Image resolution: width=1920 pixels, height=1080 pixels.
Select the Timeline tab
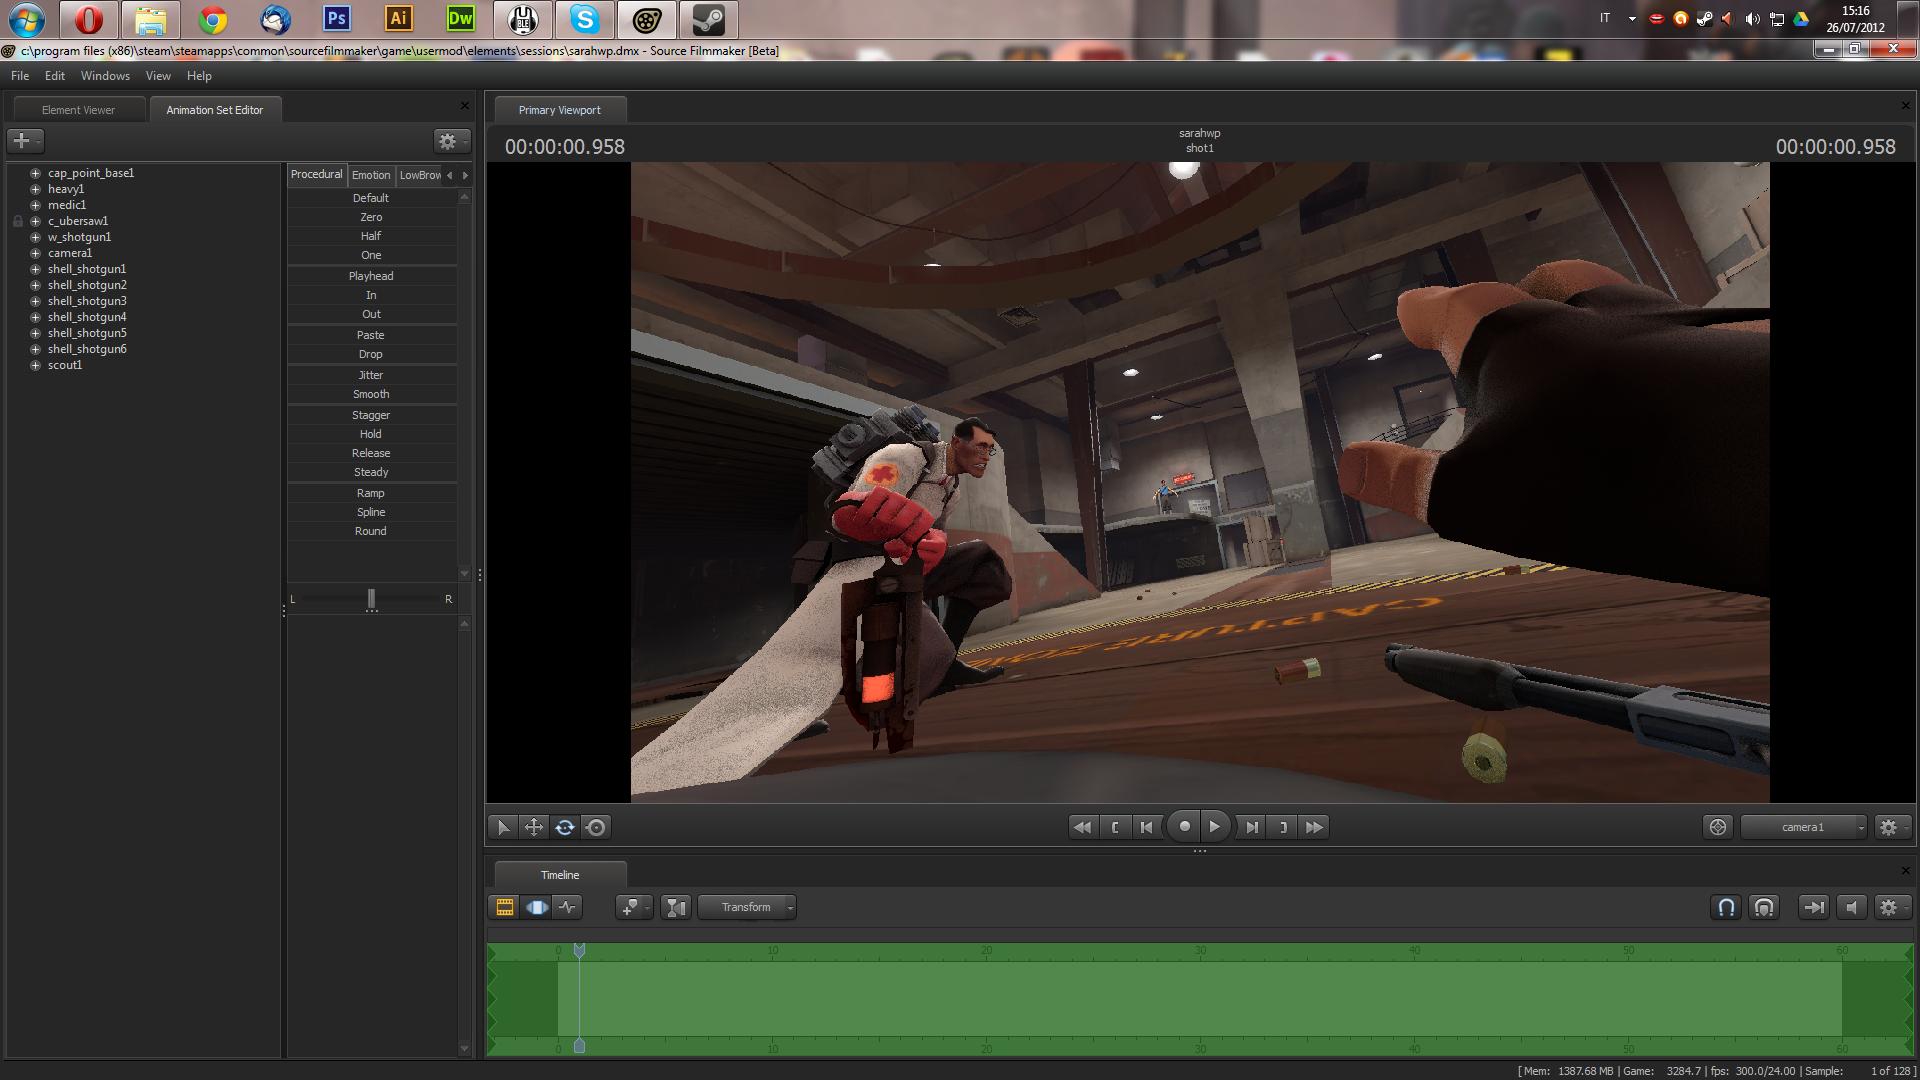point(560,875)
